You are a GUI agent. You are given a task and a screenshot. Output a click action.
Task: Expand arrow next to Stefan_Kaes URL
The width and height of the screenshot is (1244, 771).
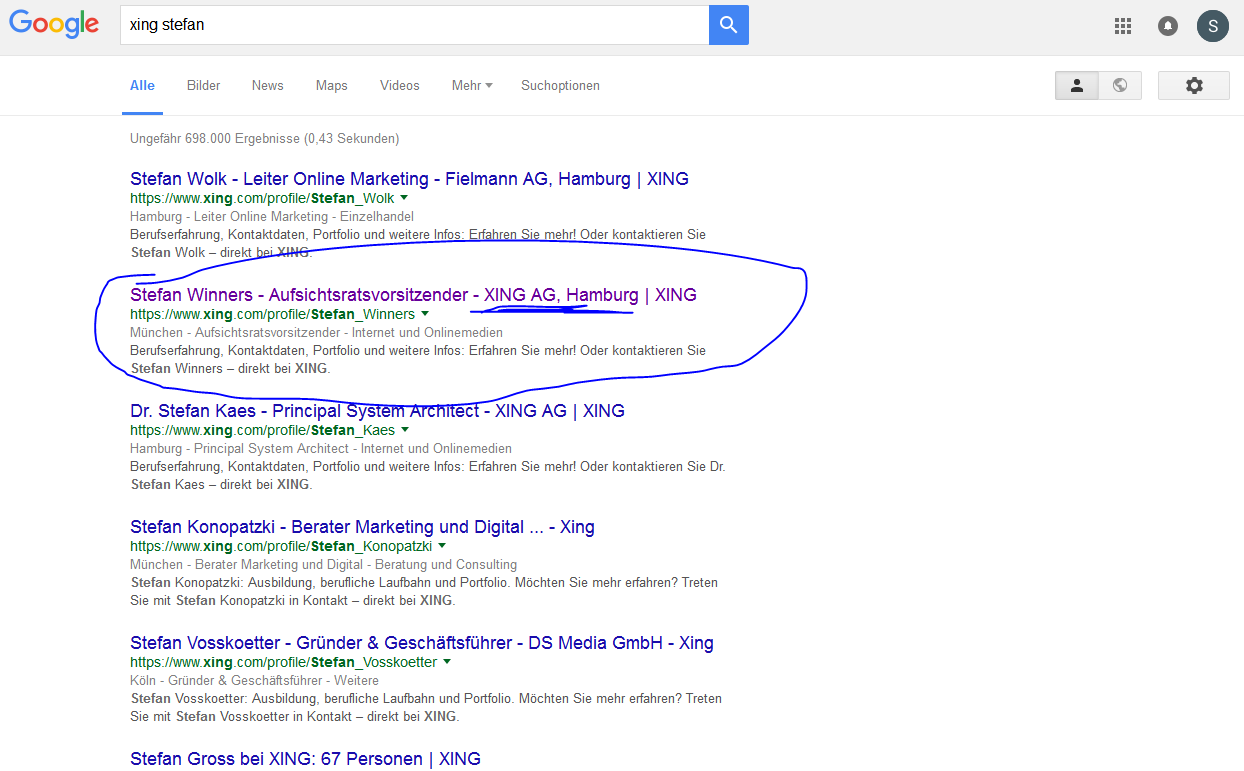(404, 430)
